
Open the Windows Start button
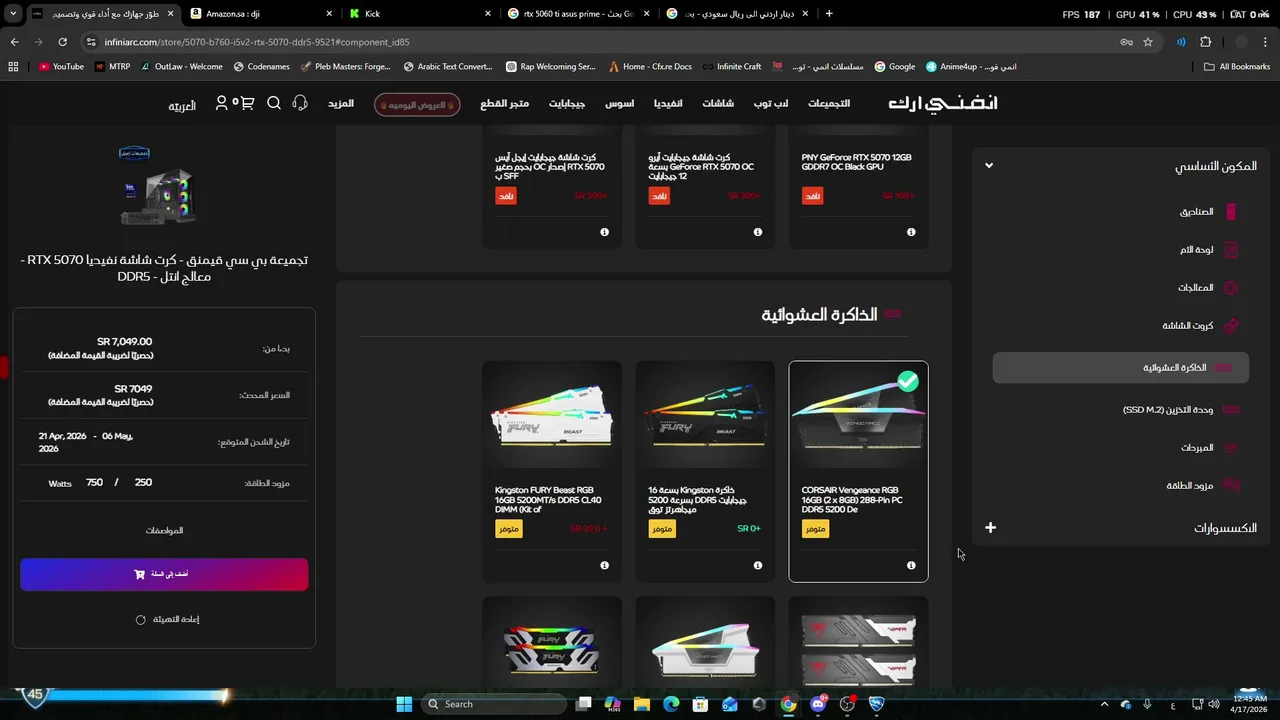pyautogui.click(x=404, y=704)
